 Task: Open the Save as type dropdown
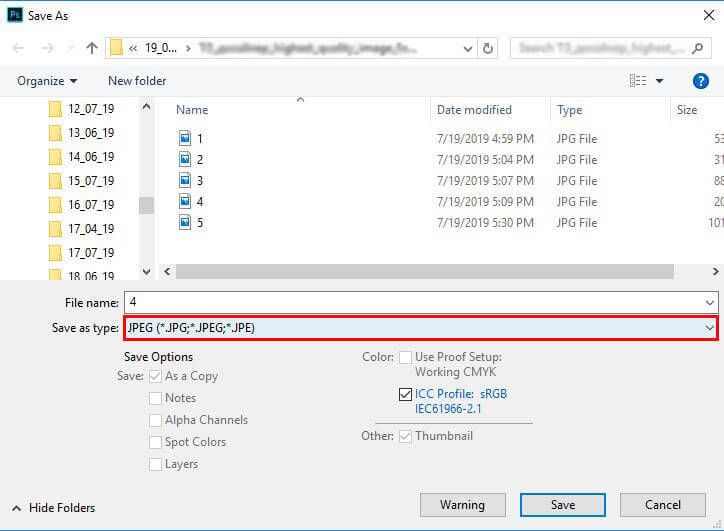tap(421, 328)
